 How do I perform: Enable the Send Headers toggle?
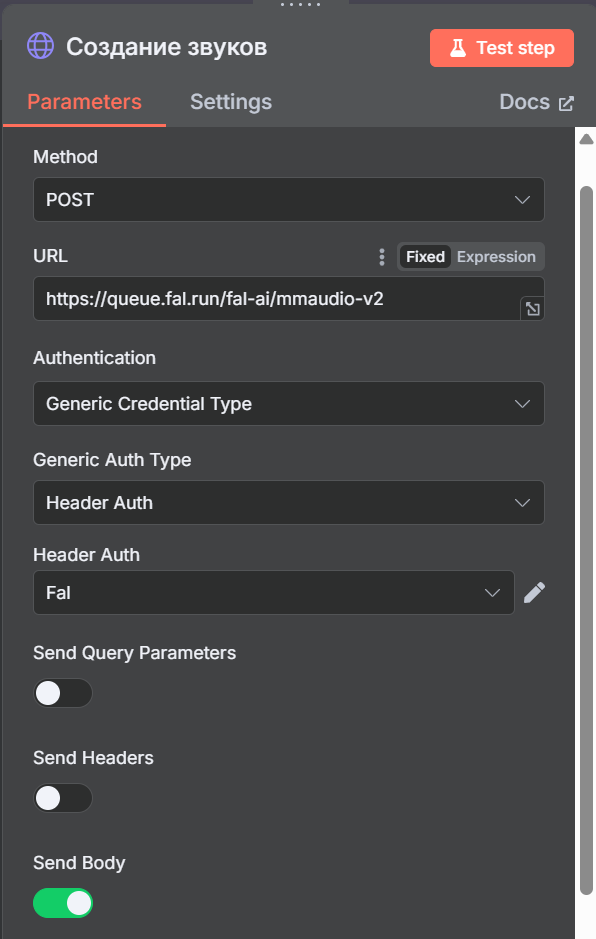click(x=63, y=798)
